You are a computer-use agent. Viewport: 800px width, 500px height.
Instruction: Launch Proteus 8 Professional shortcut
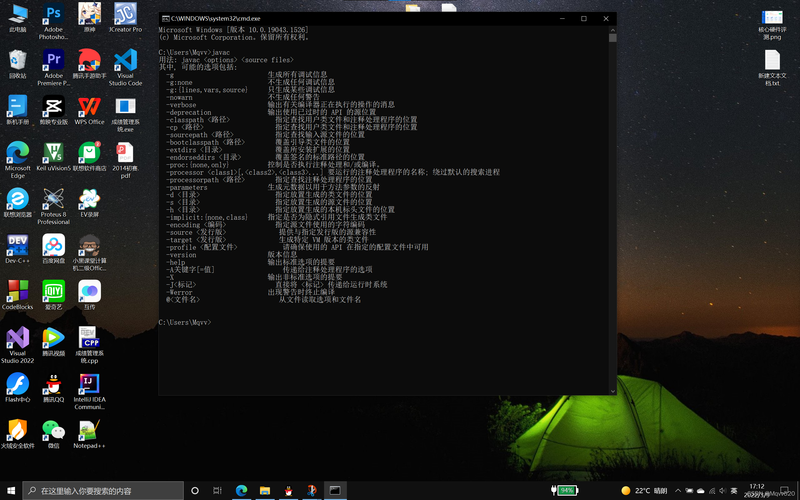coord(54,206)
